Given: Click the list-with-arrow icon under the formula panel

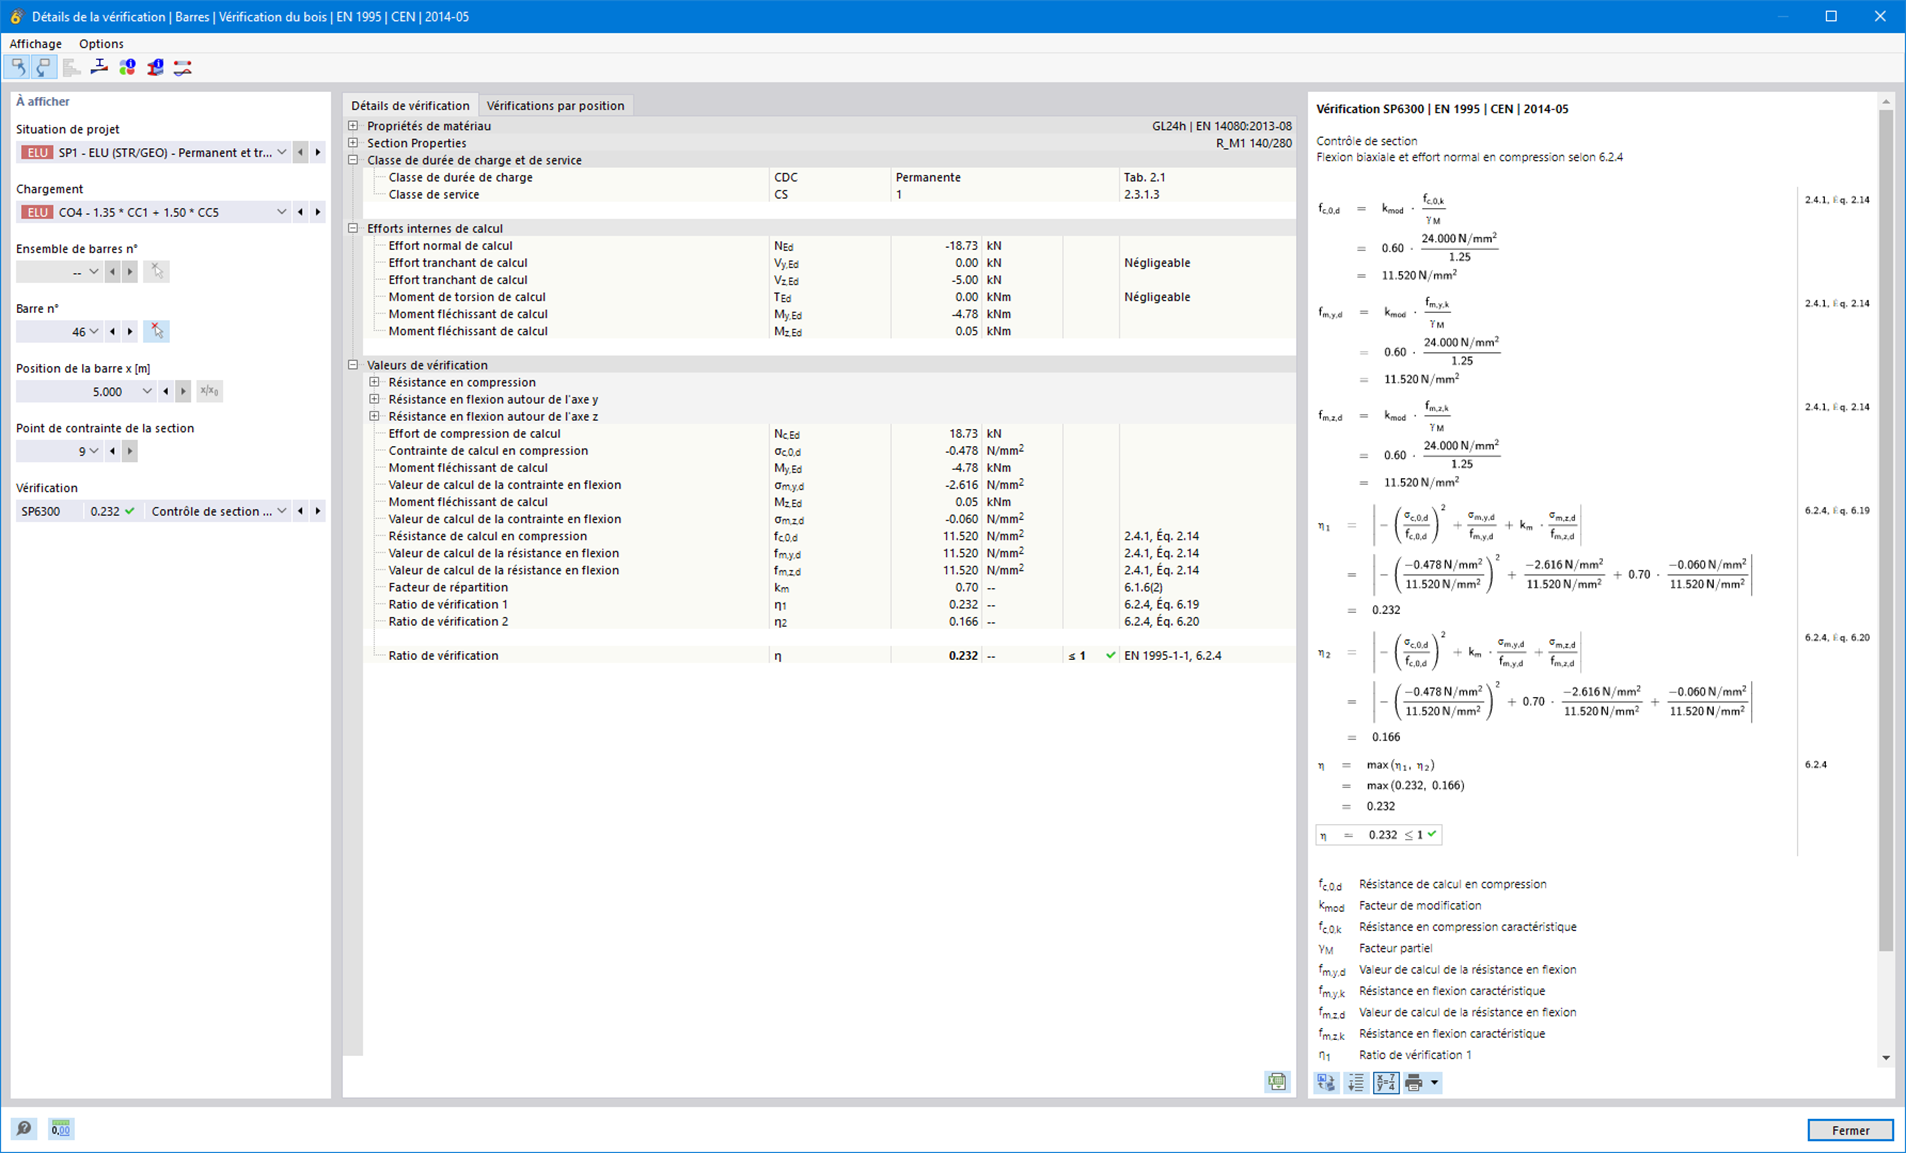Looking at the screenshot, I should [x=1356, y=1082].
